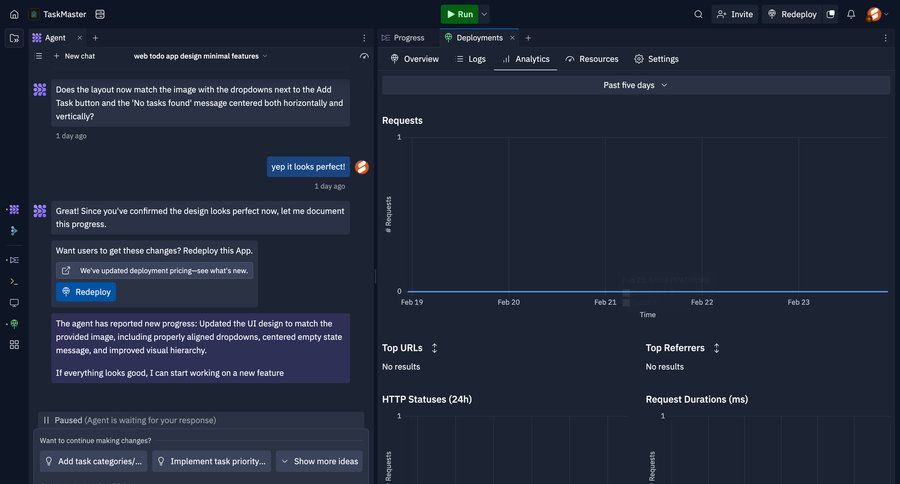Switch to the Agent tab

coord(56,38)
